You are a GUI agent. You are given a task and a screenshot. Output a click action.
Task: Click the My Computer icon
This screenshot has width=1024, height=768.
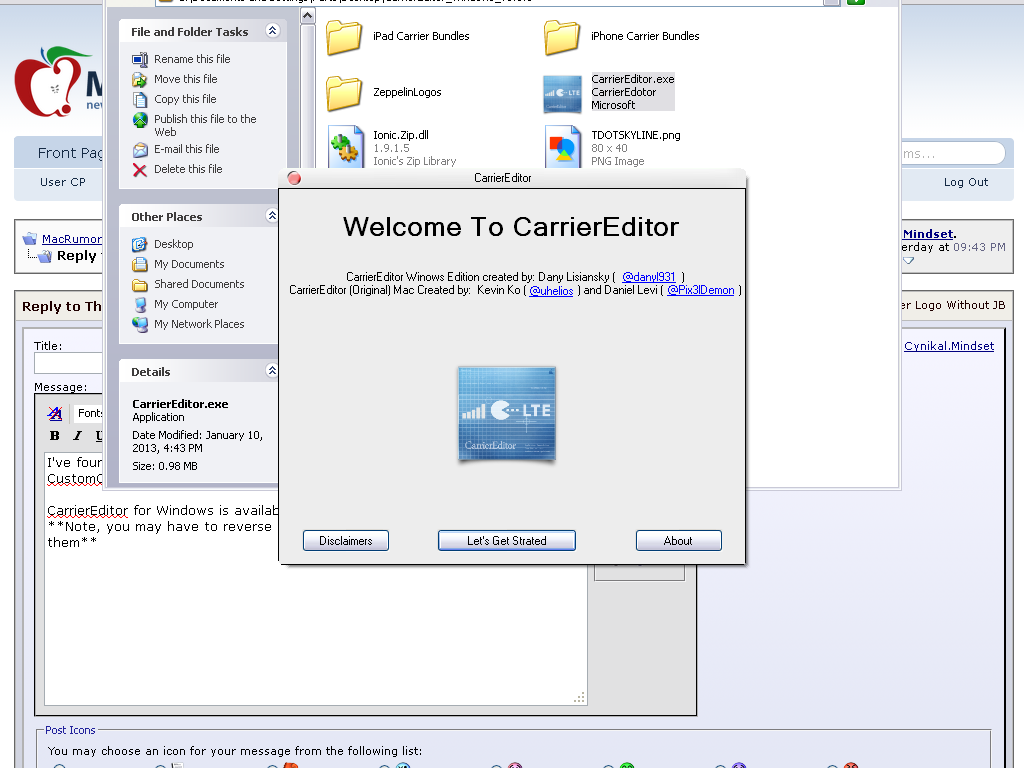tap(140, 305)
